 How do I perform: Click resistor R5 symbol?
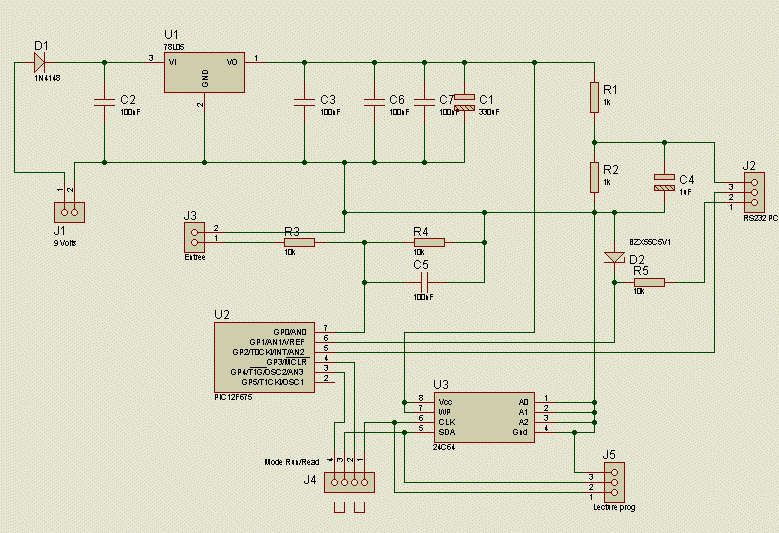tap(649, 283)
